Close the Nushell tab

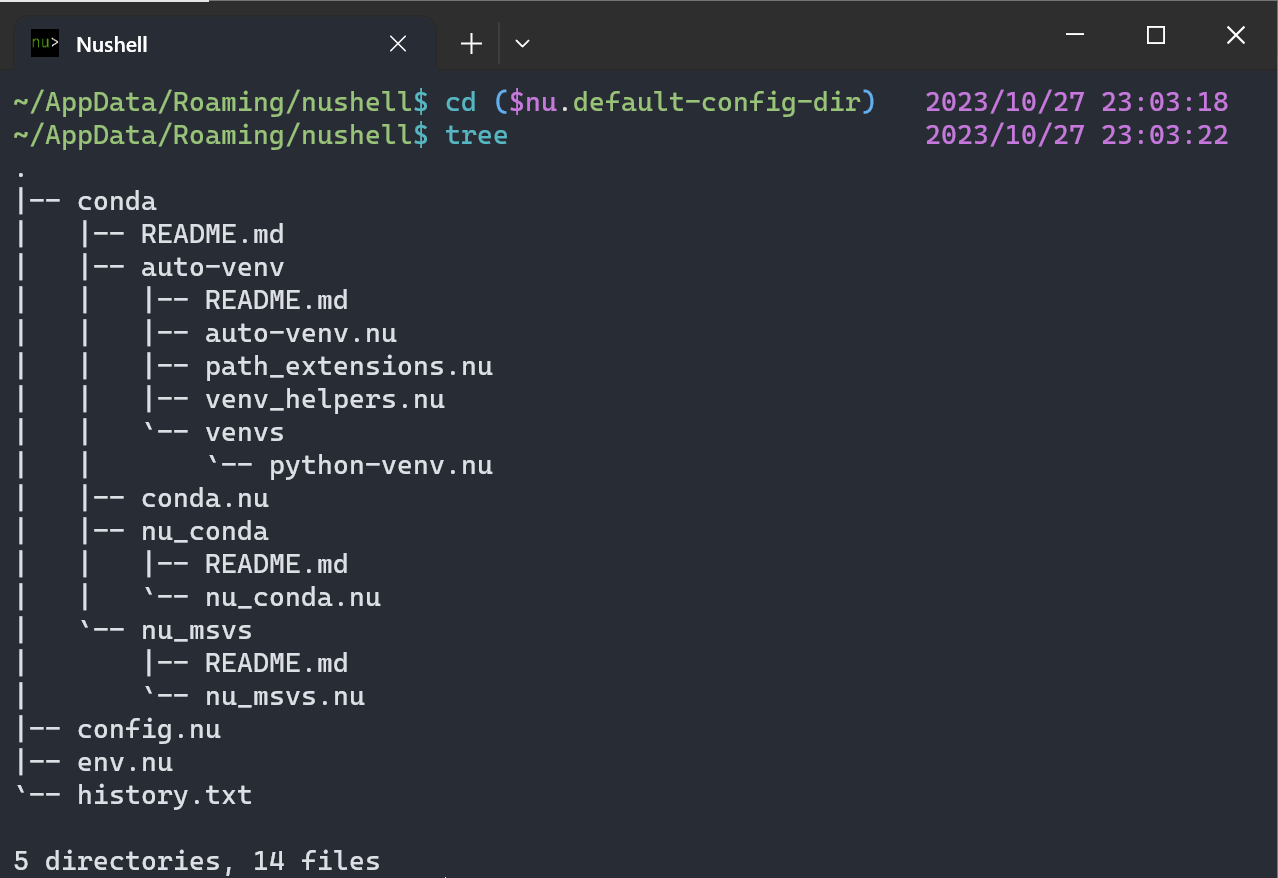pyautogui.click(x=398, y=44)
